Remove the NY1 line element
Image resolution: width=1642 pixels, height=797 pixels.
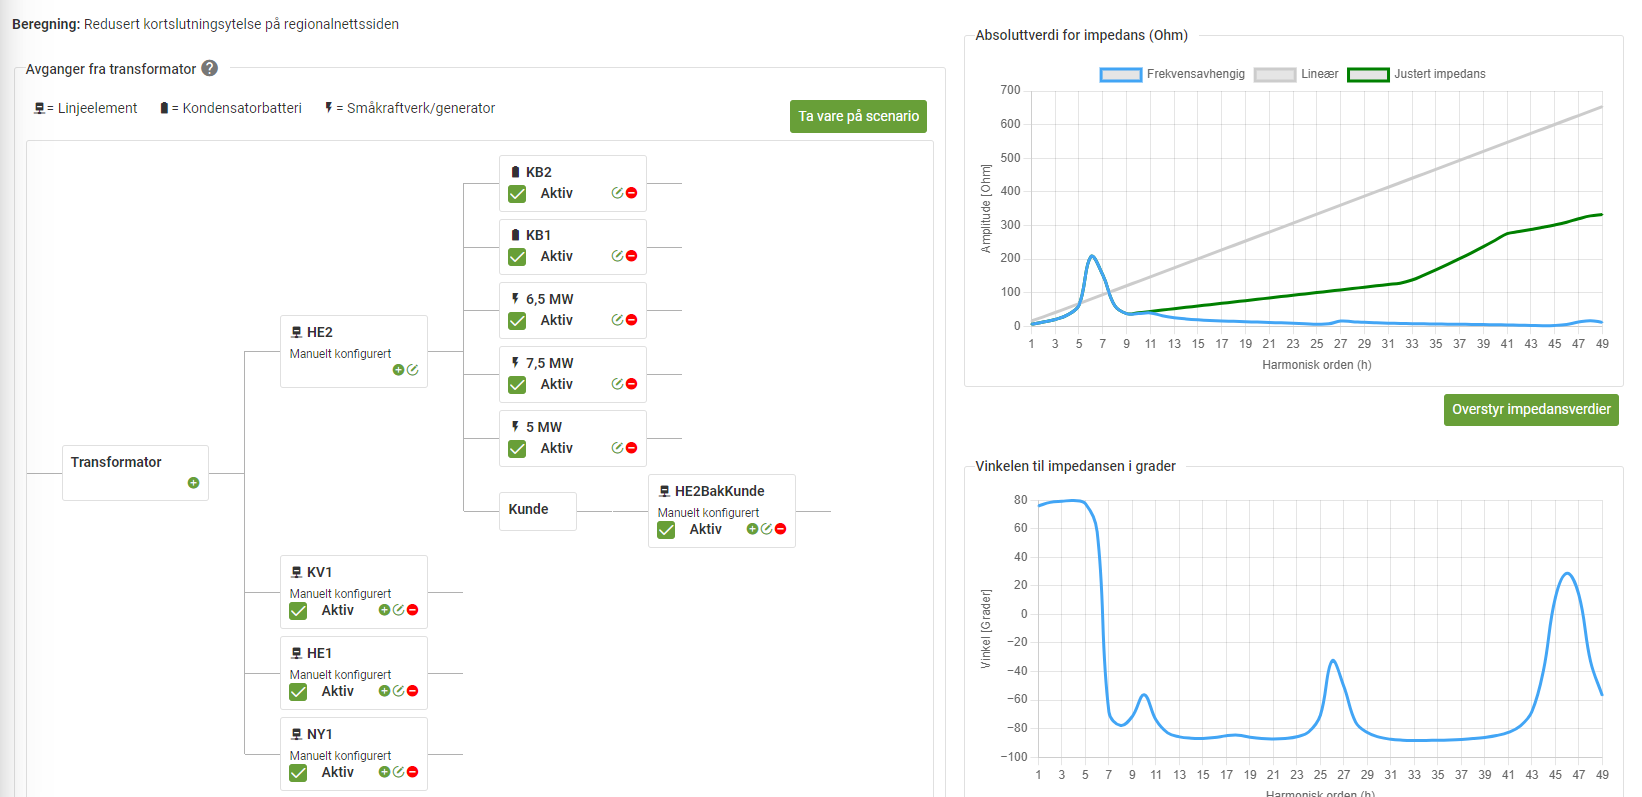click(412, 772)
